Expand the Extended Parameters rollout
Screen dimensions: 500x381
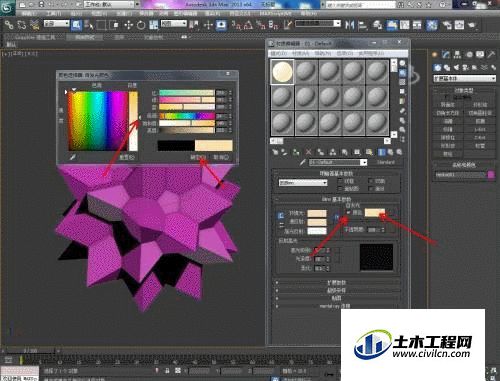[x=337, y=283]
